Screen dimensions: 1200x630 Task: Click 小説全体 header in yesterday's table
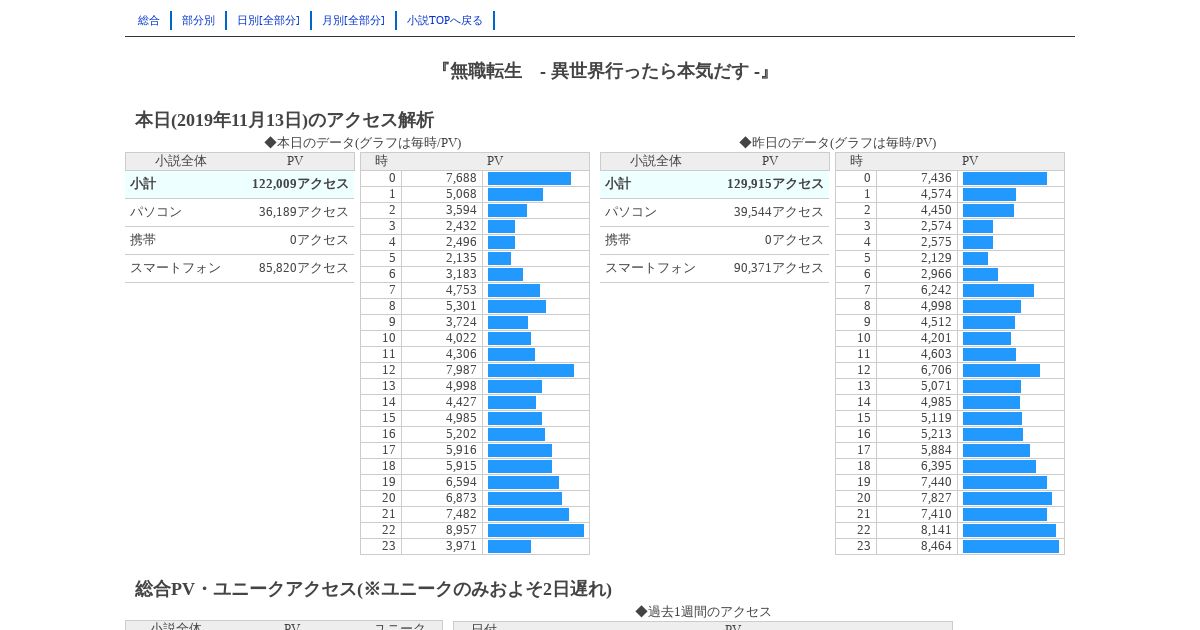[x=656, y=161]
